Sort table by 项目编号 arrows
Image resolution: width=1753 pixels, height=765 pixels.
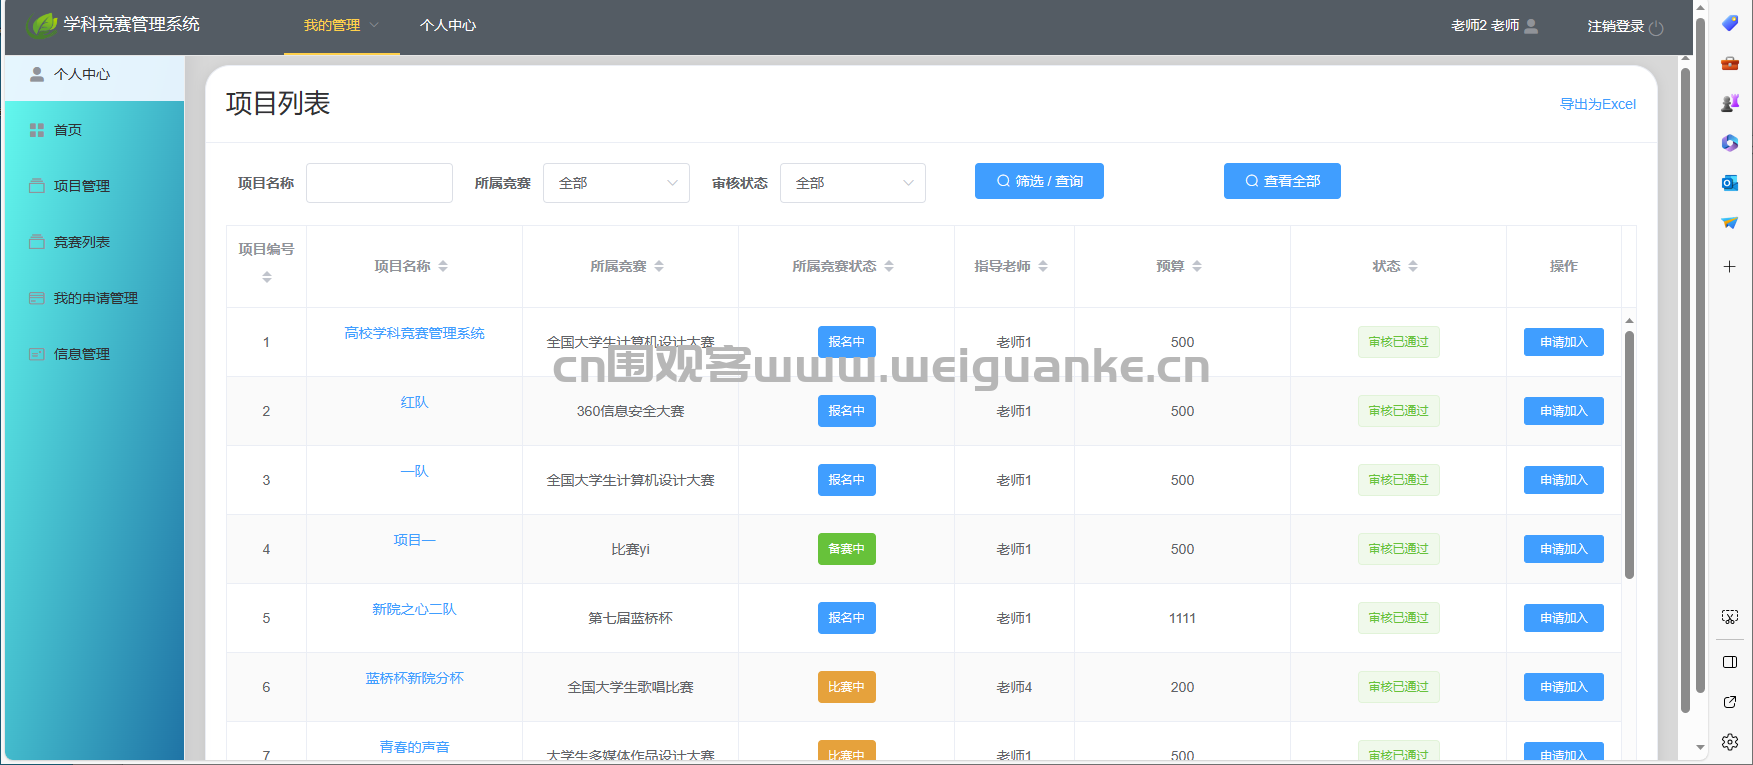[267, 277]
